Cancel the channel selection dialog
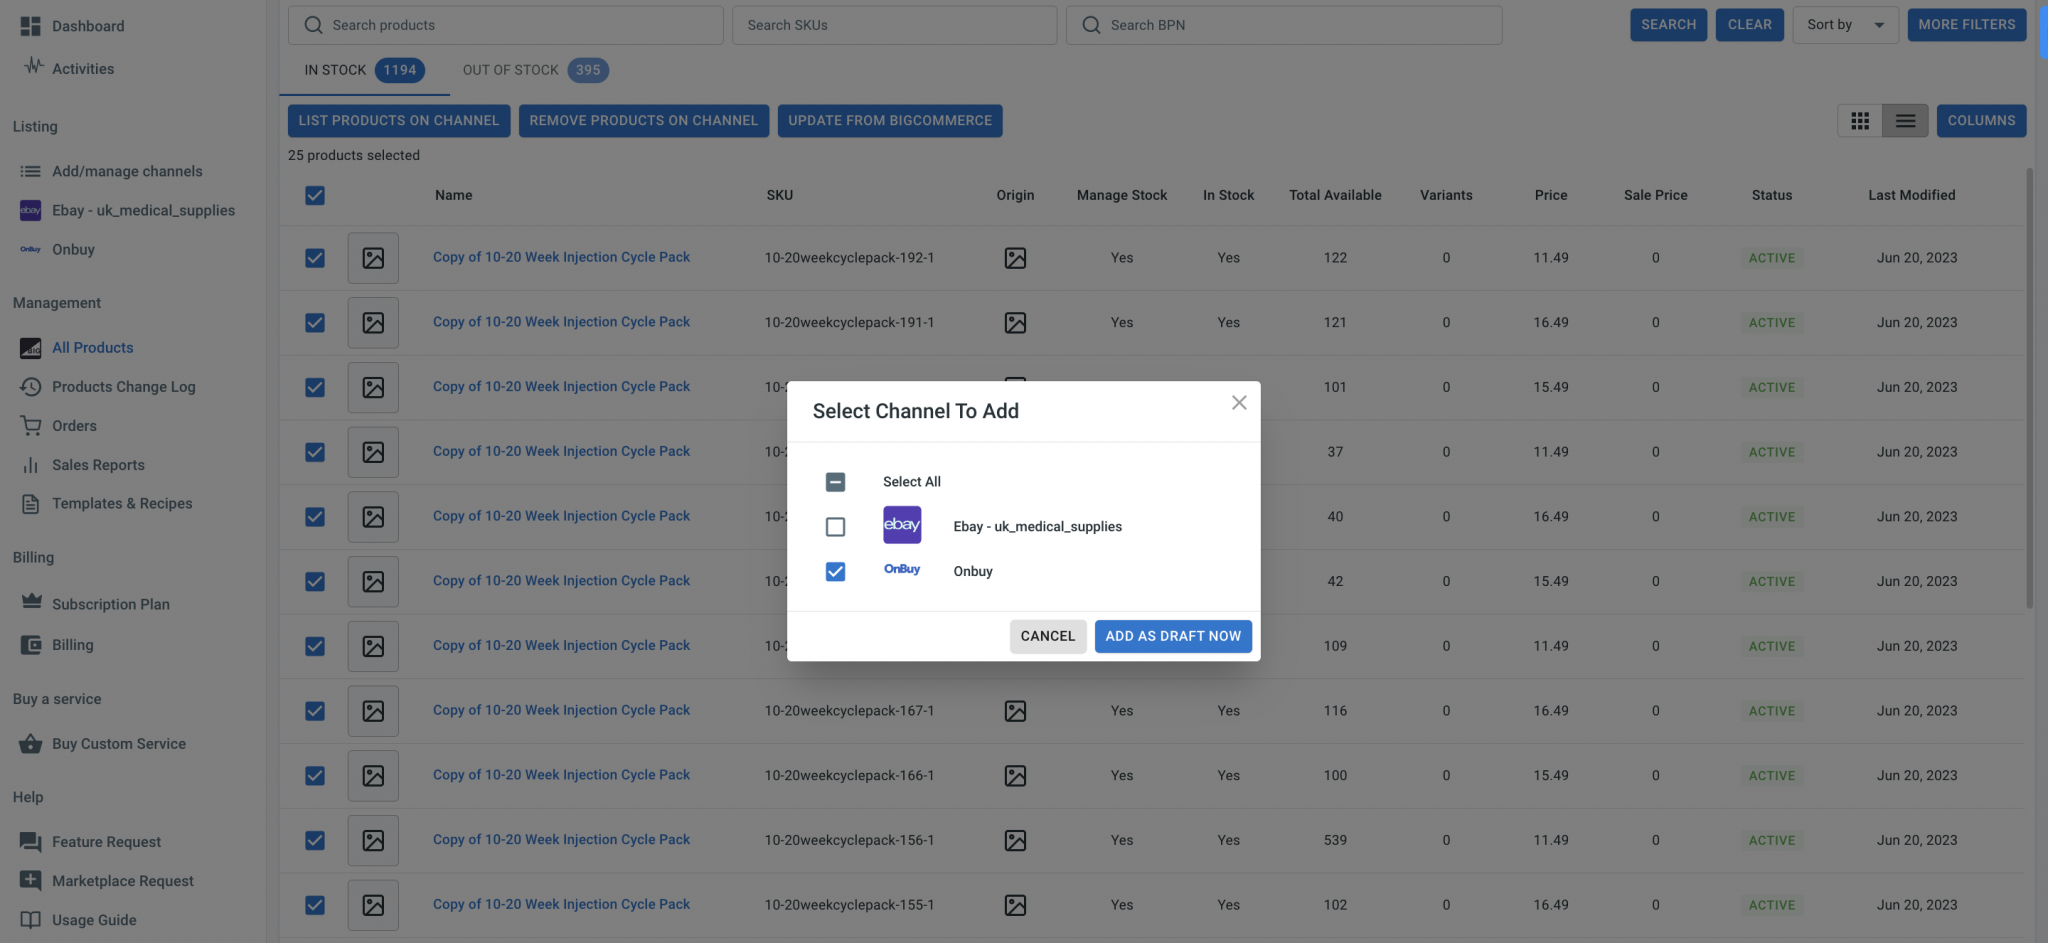Image resolution: width=2048 pixels, height=943 pixels. pyautogui.click(x=1047, y=636)
